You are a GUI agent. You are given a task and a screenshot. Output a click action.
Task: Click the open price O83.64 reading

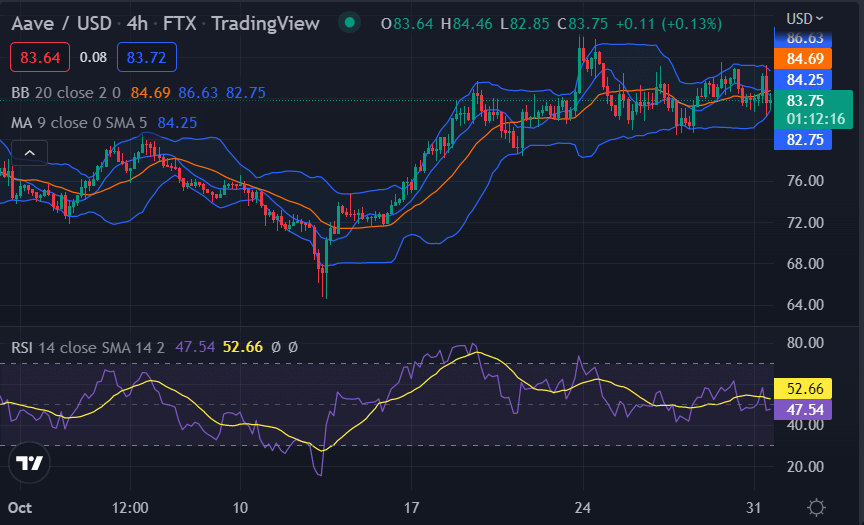pos(407,24)
